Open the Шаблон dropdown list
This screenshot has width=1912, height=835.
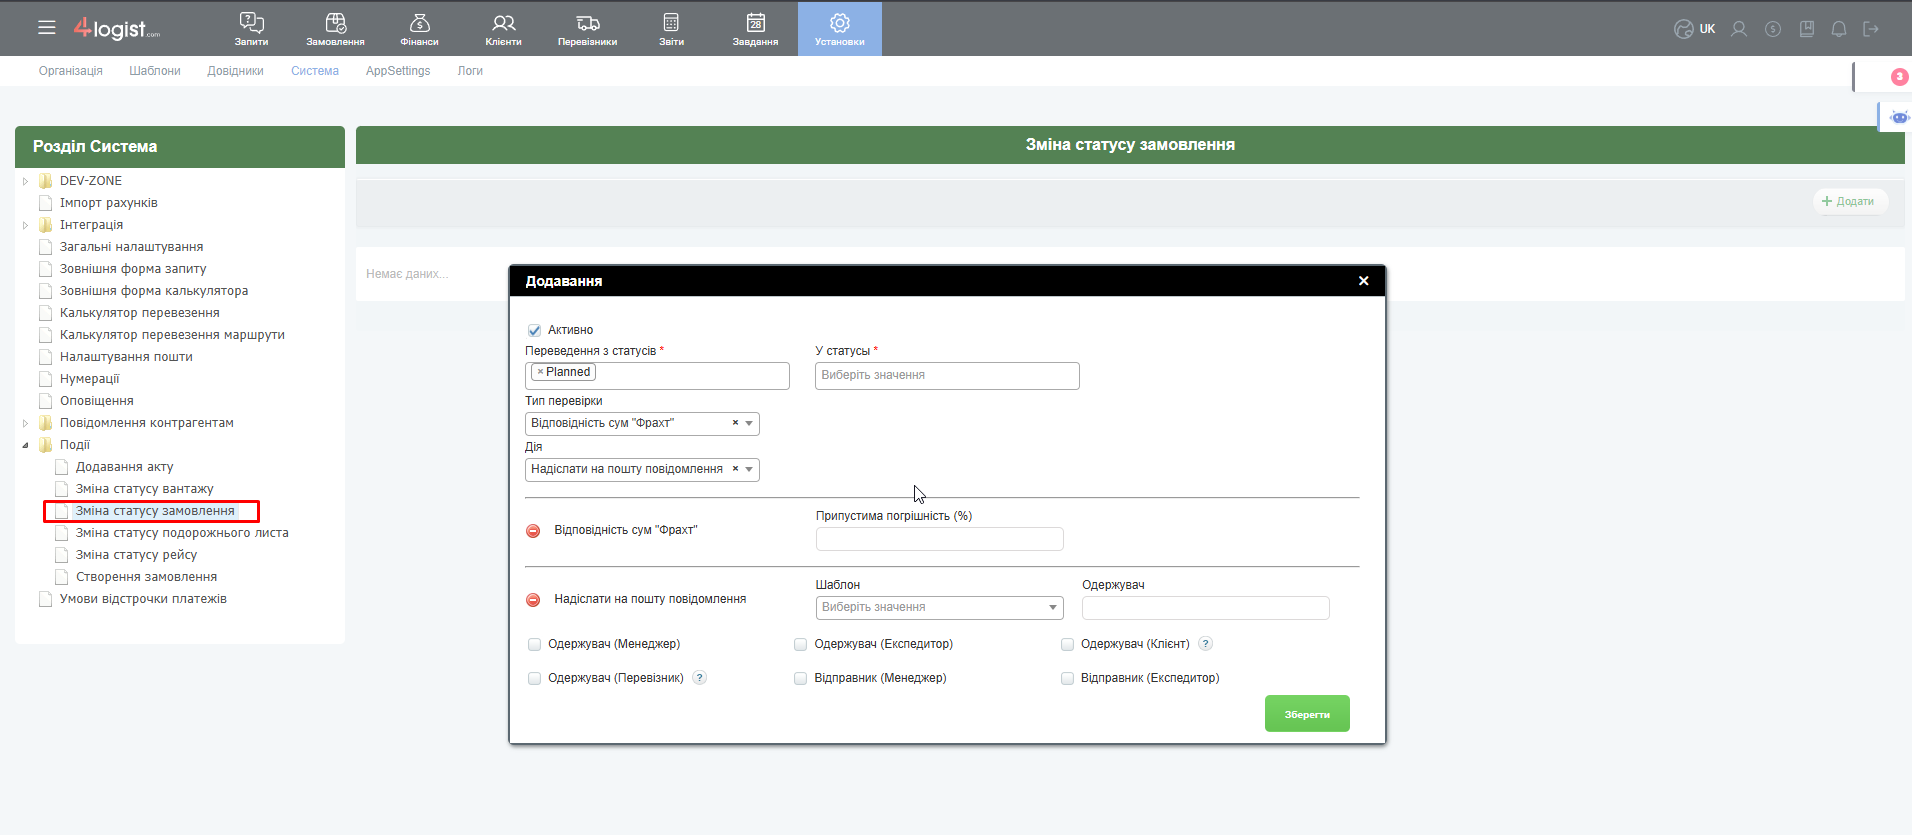click(x=1052, y=608)
